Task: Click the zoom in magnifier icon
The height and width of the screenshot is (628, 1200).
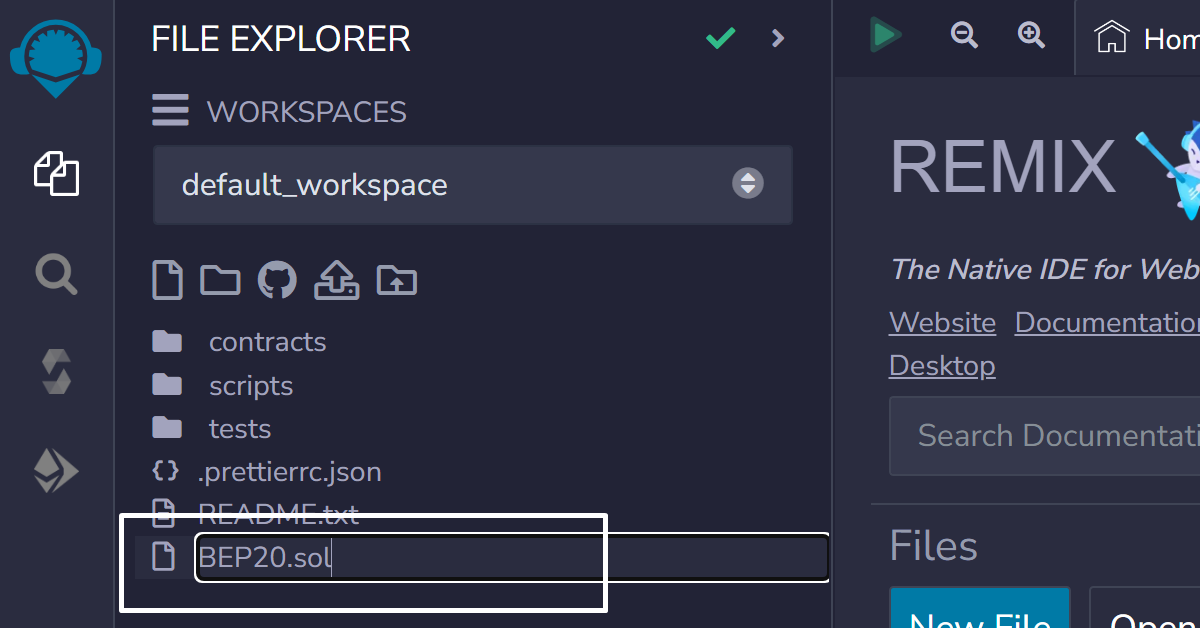Action: [1031, 35]
